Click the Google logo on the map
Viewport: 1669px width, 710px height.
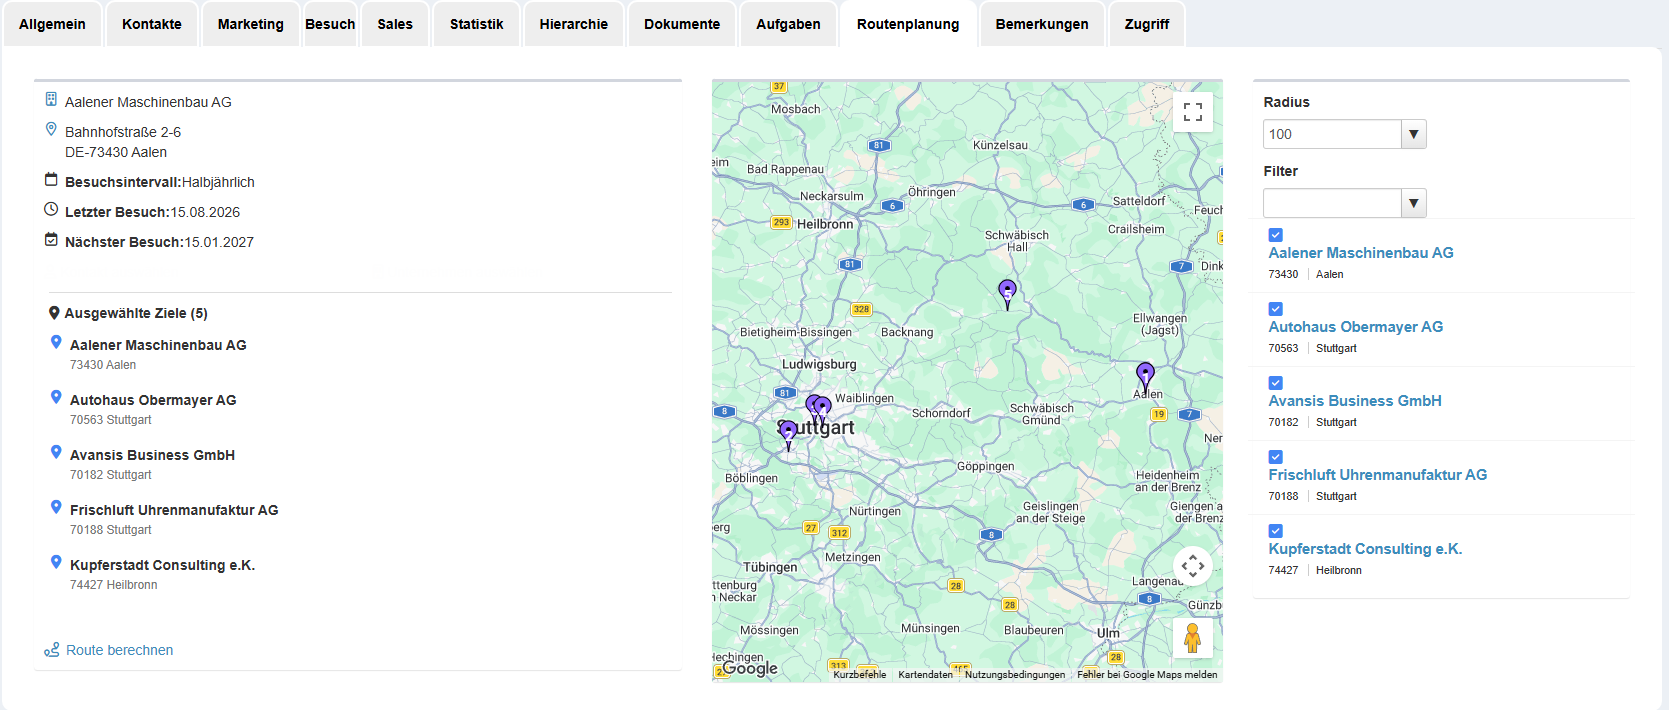[x=749, y=668]
